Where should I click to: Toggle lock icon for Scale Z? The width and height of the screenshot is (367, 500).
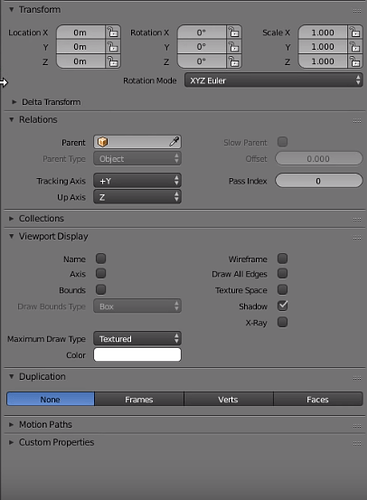pos(355,61)
